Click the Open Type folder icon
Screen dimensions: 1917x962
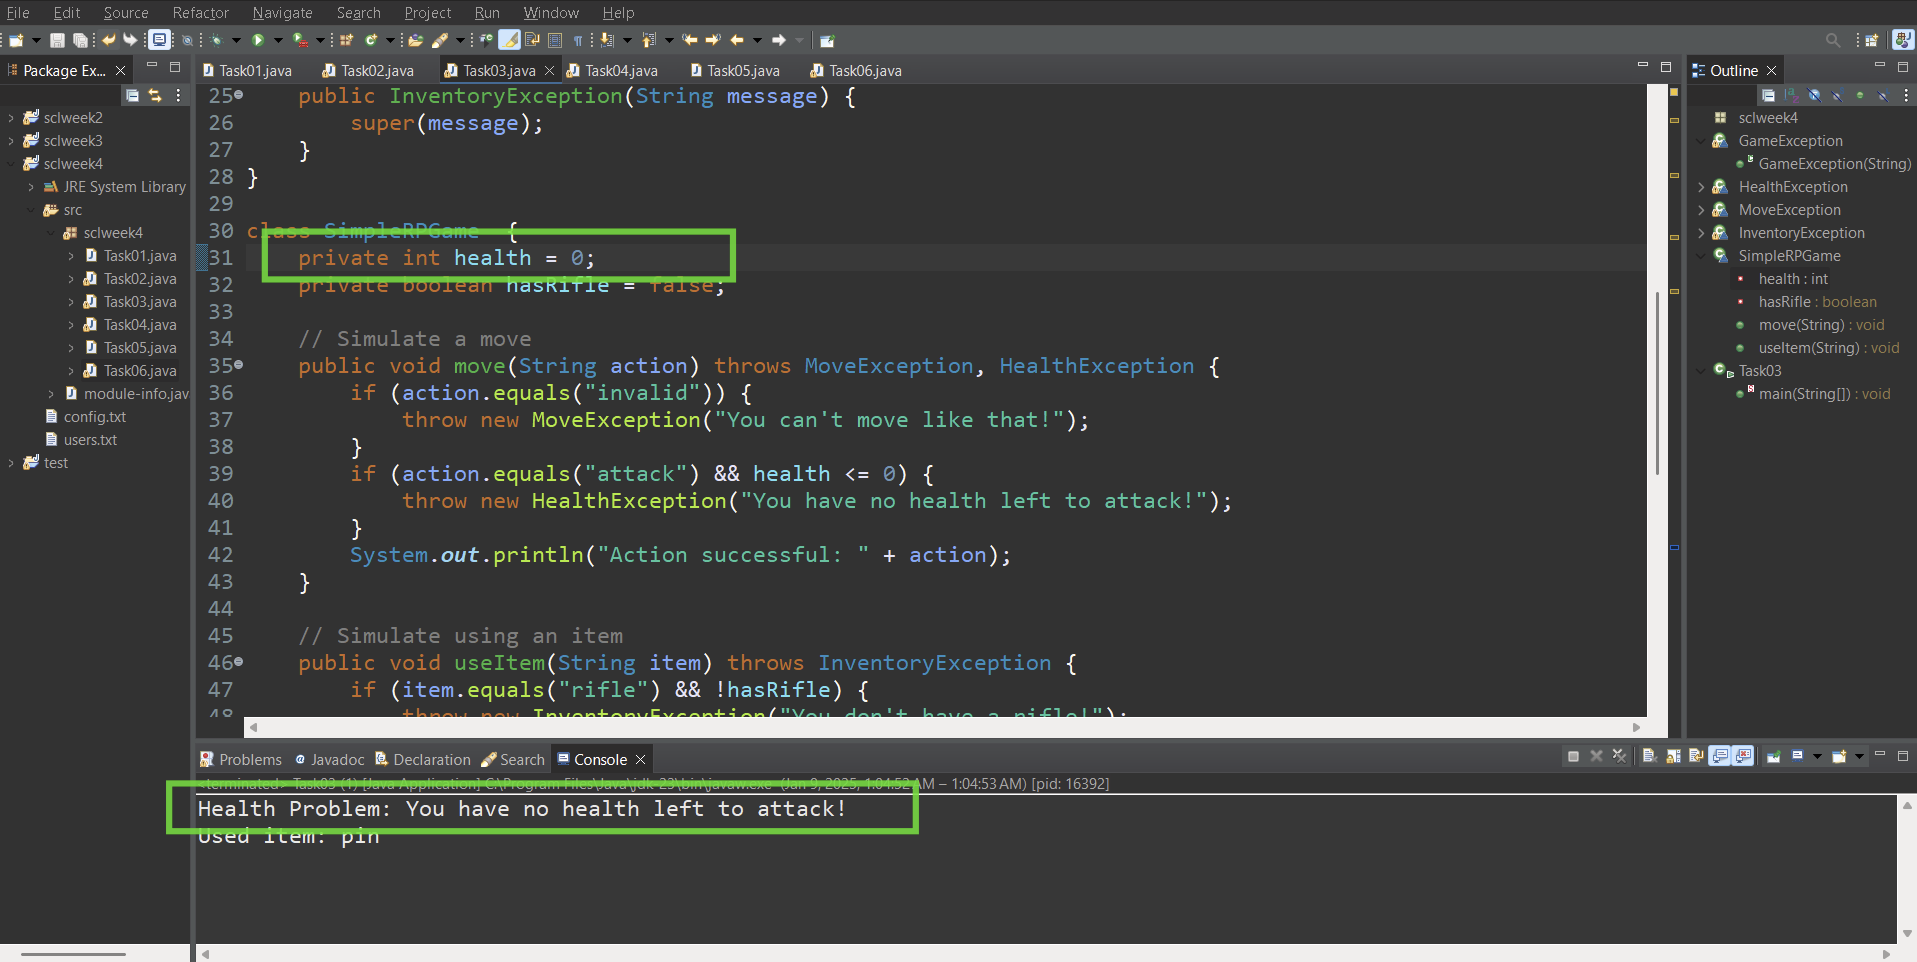click(416, 40)
